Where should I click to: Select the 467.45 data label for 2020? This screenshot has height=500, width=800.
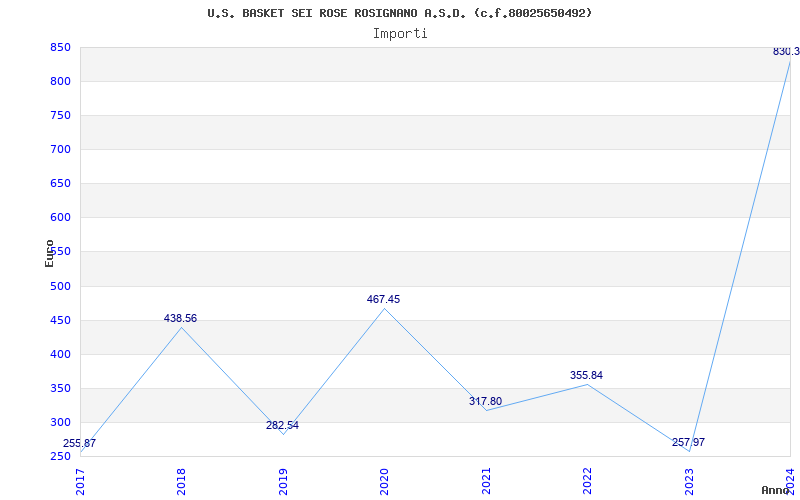click(383, 299)
